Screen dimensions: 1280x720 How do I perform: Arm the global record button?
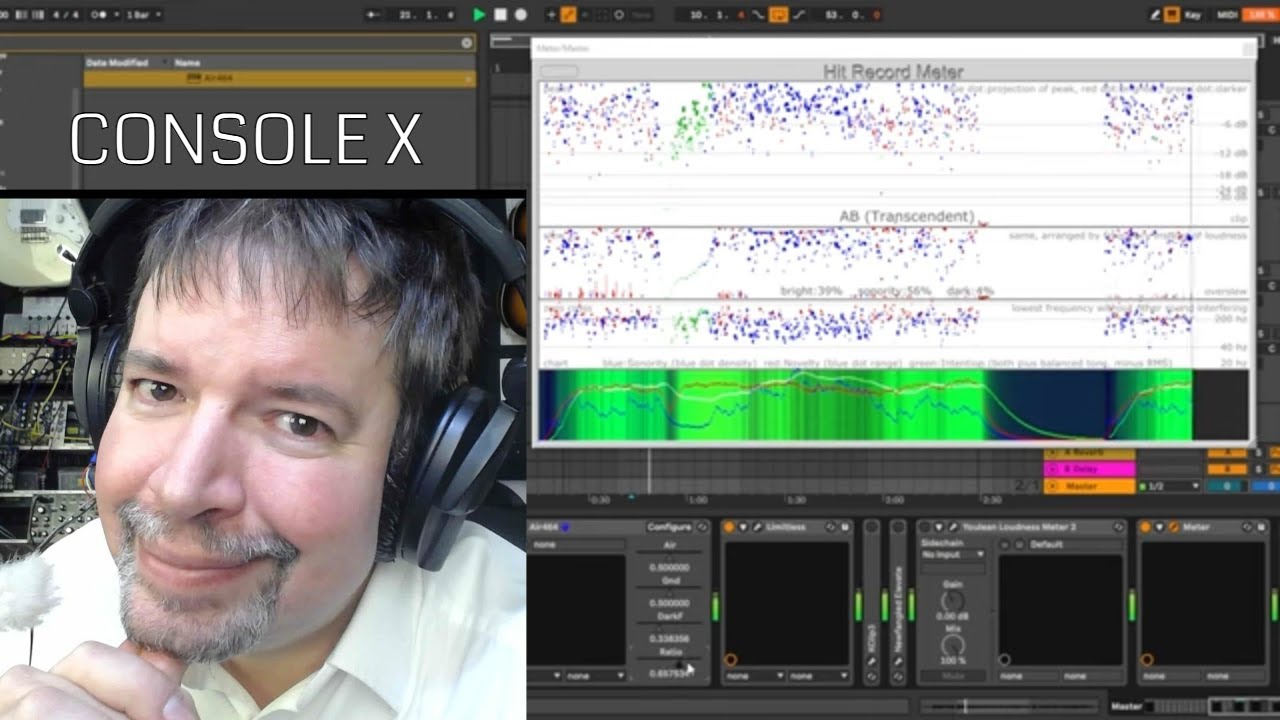tap(521, 15)
